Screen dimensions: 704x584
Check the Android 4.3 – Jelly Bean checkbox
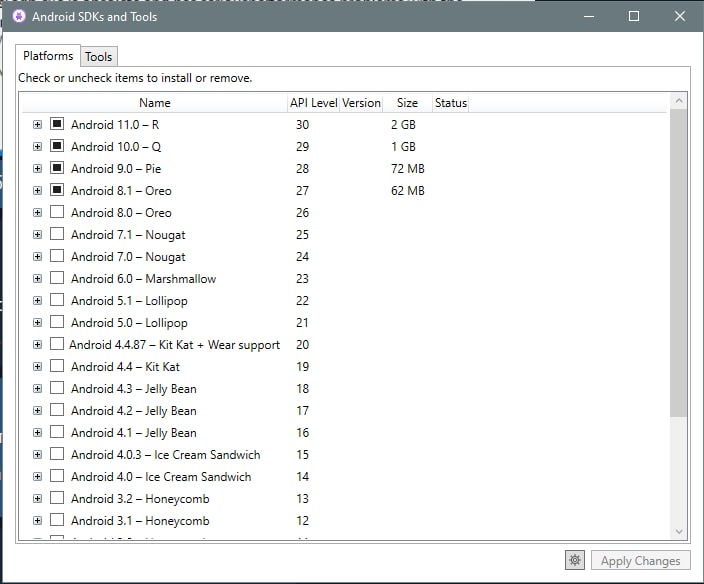coord(57,387)
